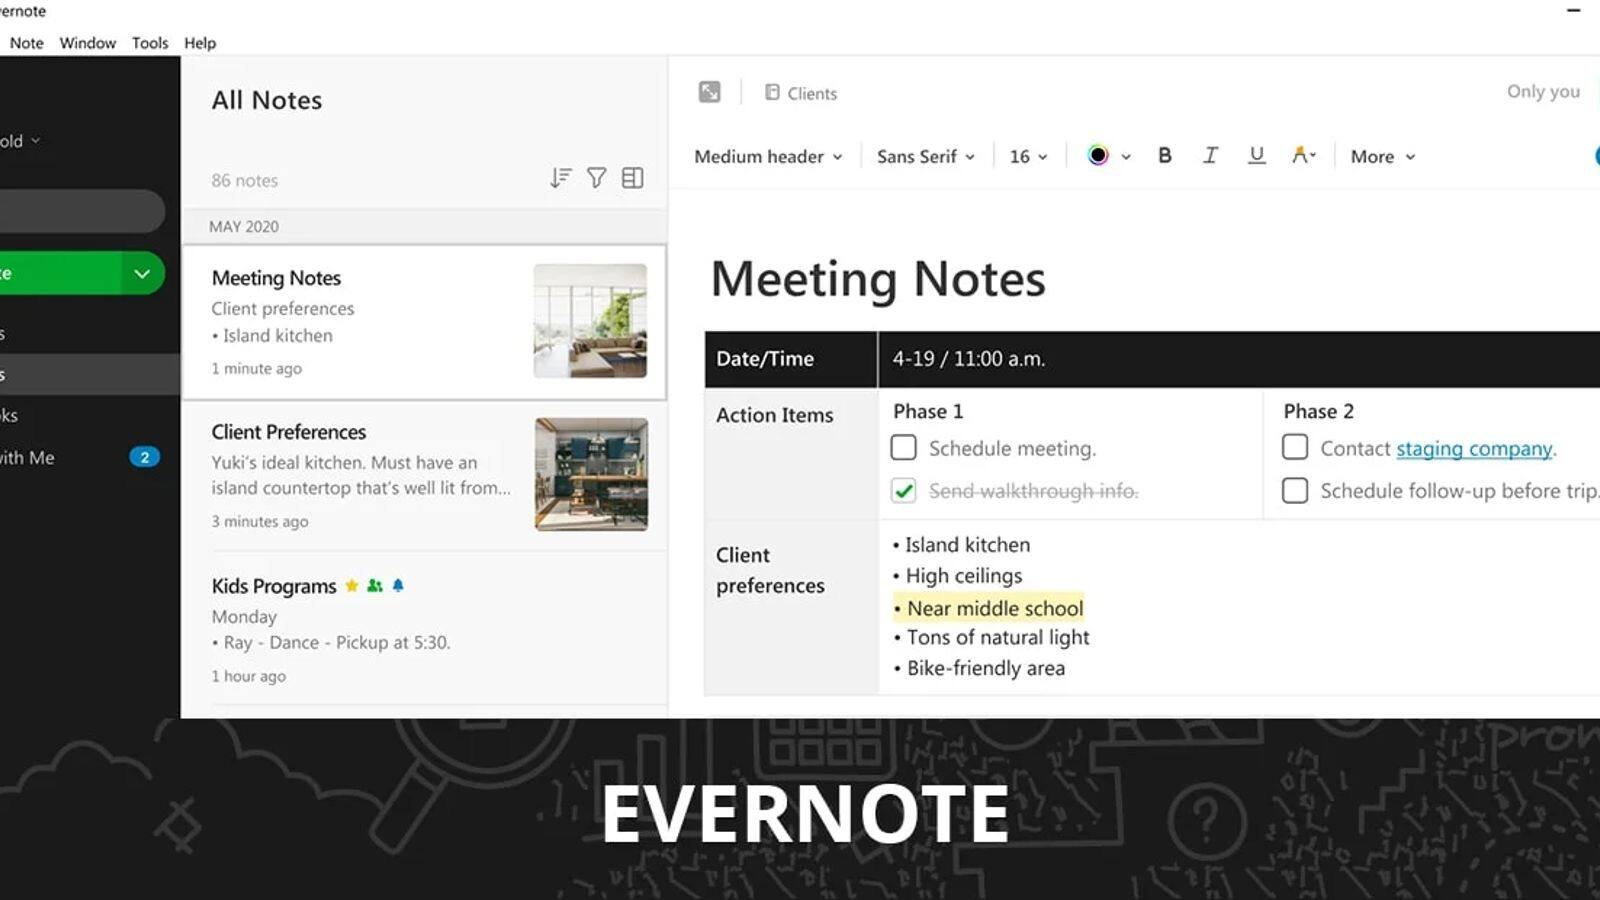Expand the font color dropdown arrow
This screenshot has height=900, width=1600.
(1126, 157)
